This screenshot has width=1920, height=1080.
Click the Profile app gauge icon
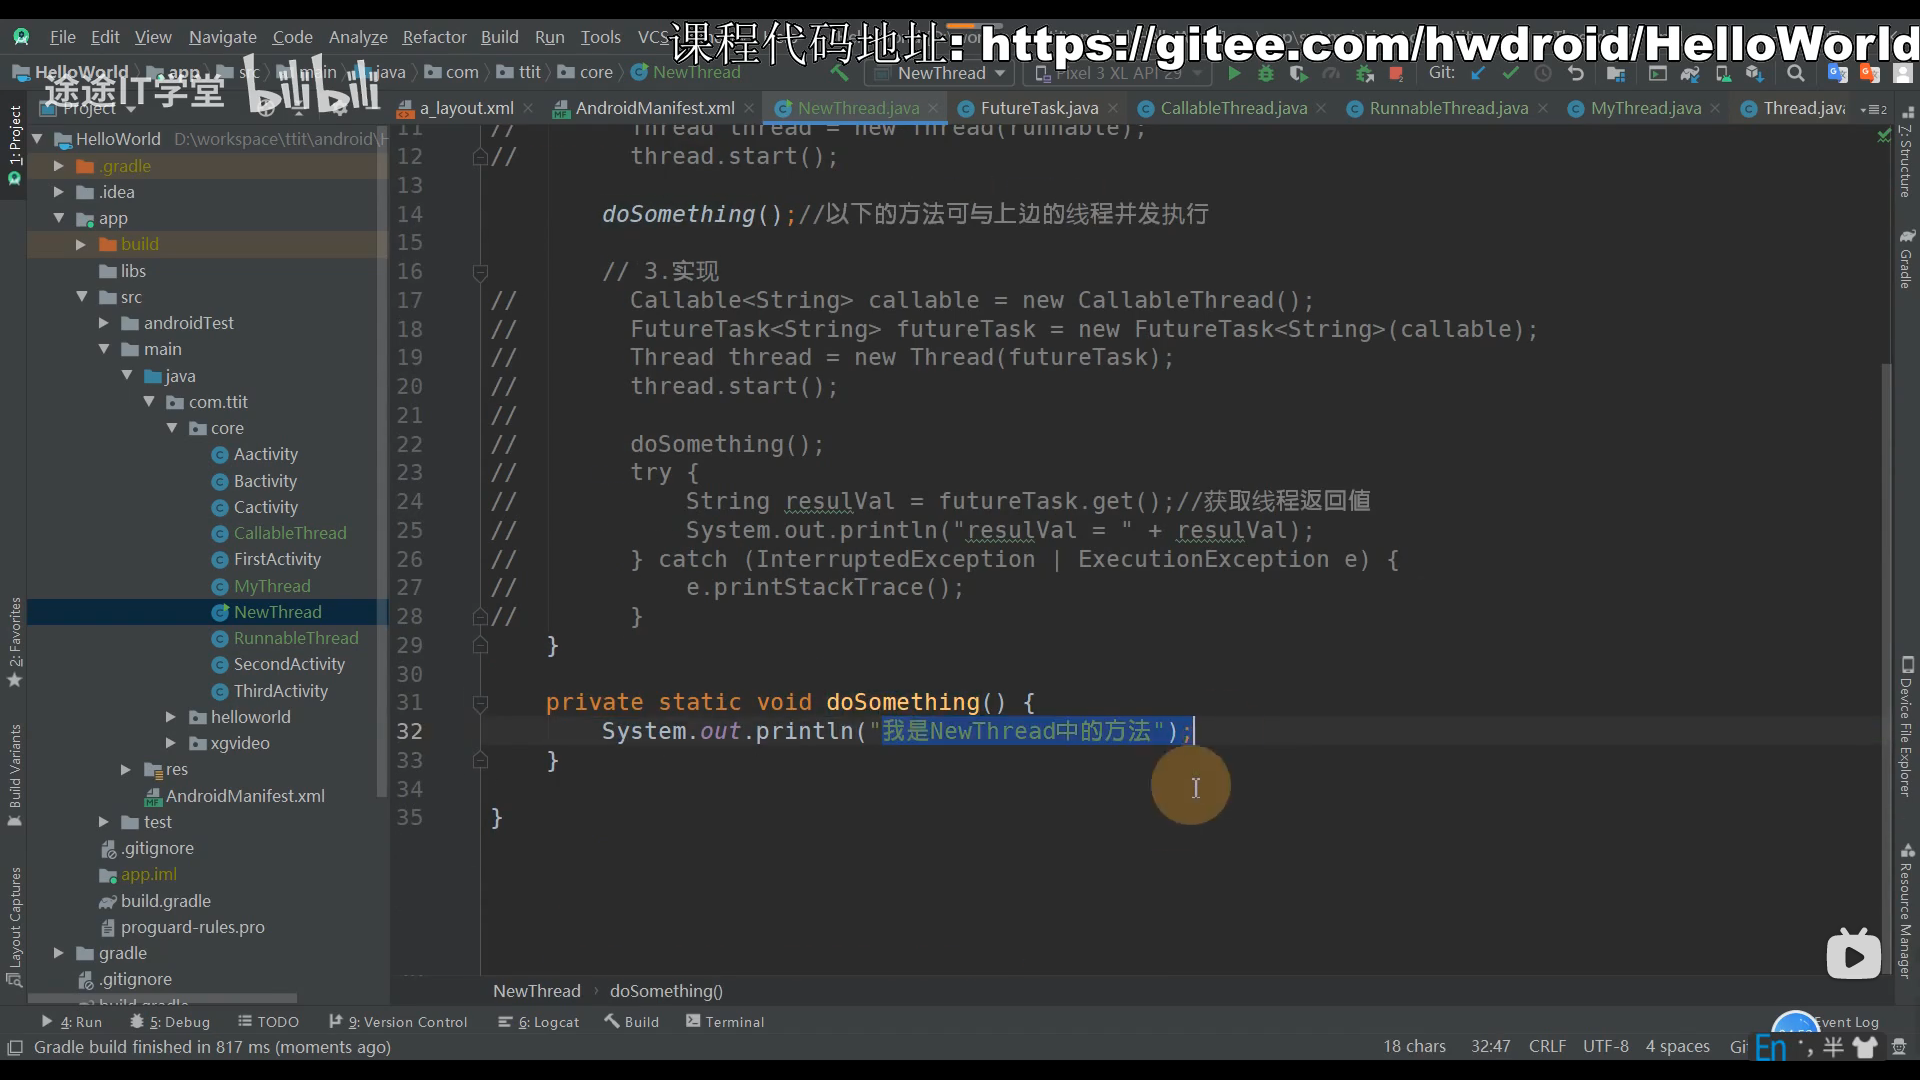point(1331,73)
